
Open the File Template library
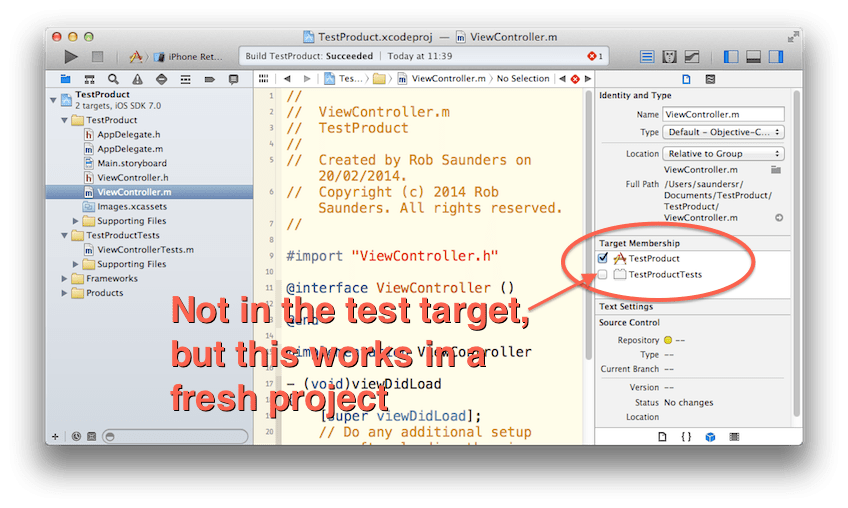coord(662,437)
